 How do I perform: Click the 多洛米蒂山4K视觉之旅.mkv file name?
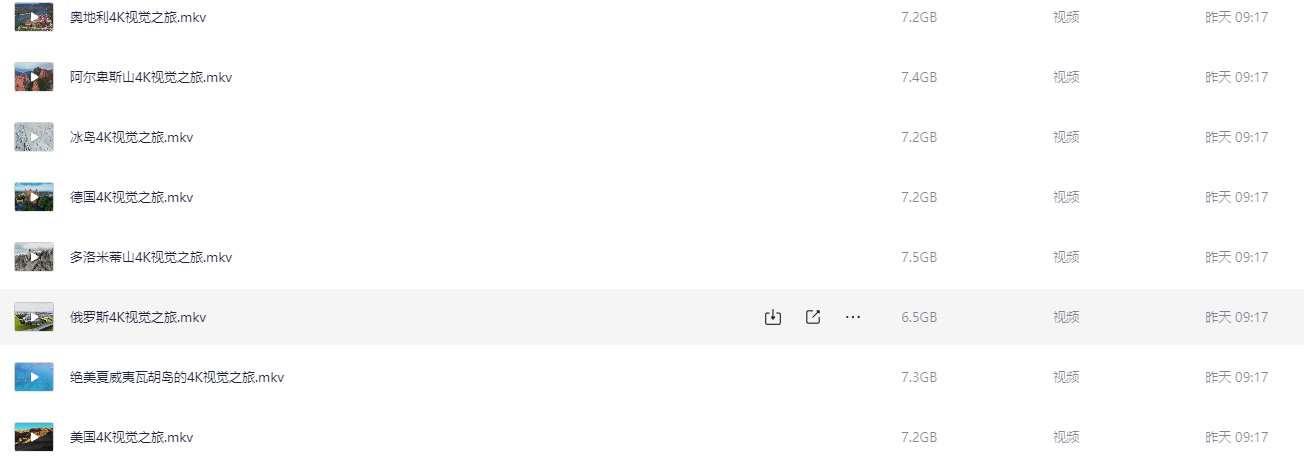(151, 257)
